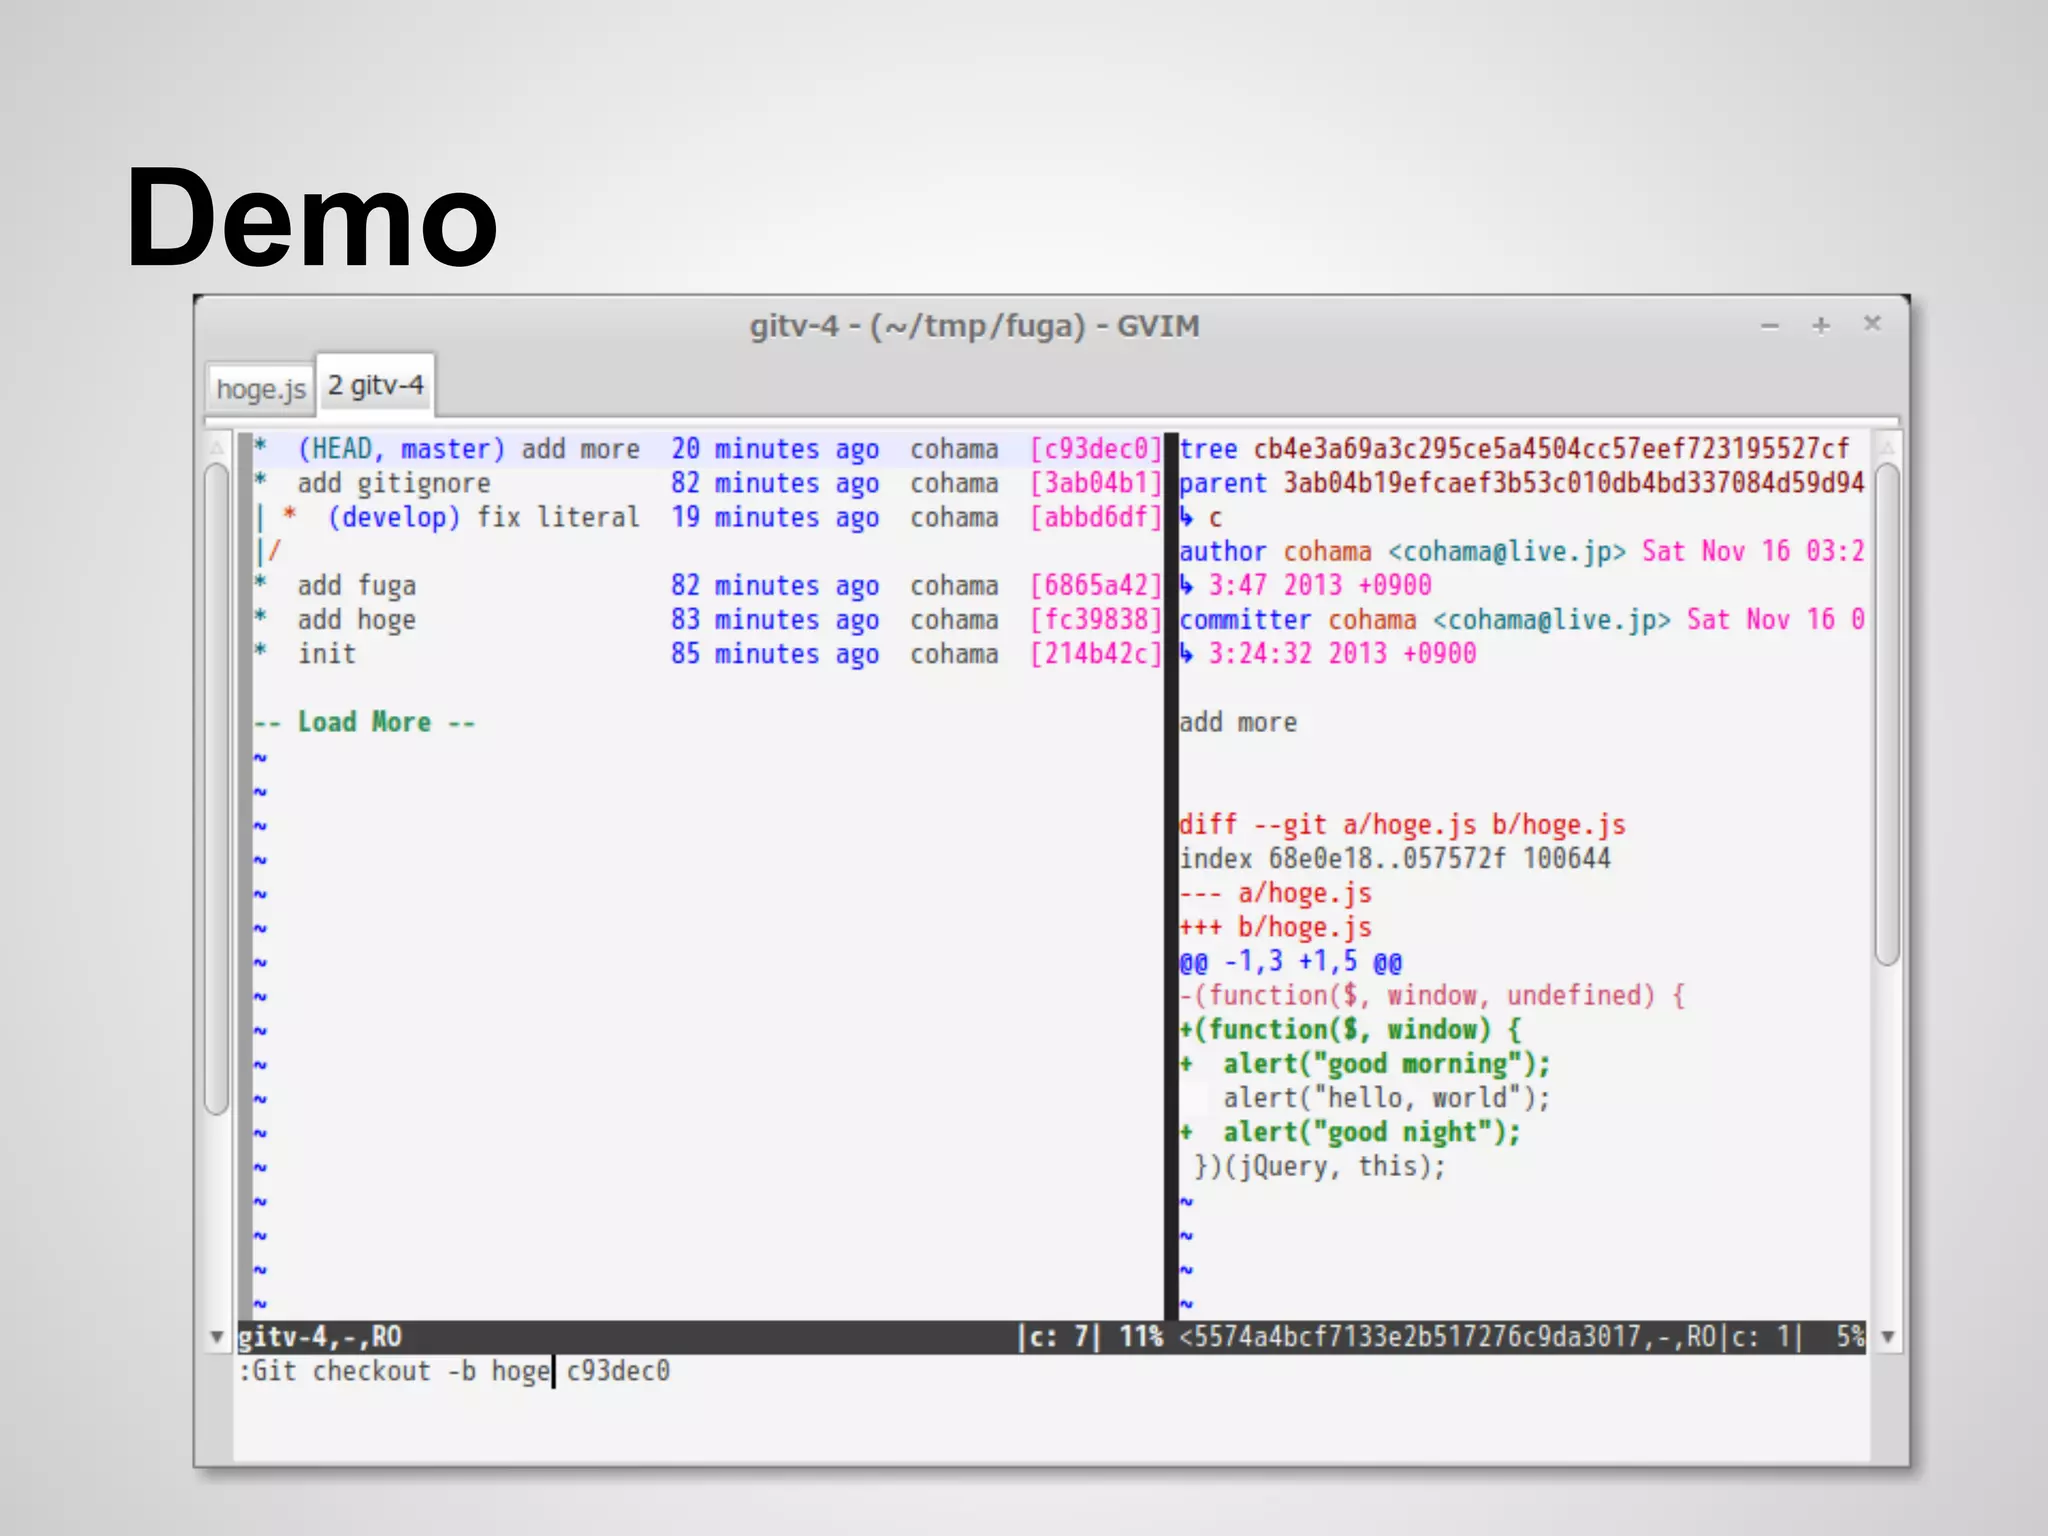Click the left scrollbar down arrow
This screenshot has height=1536, width=2048.
click(x=216, y=1337)
